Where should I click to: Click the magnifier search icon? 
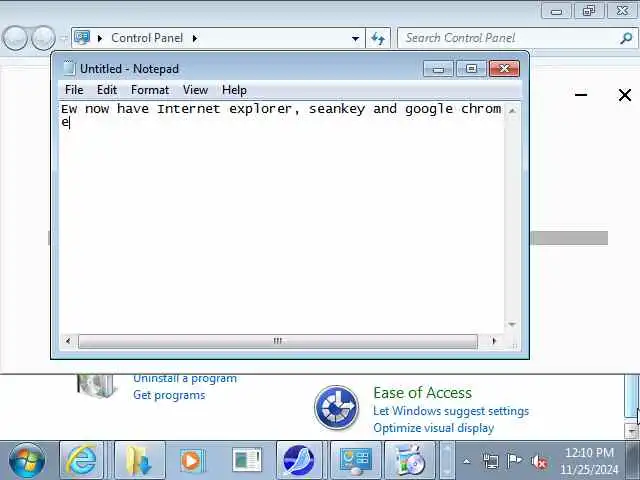(626, 38)
